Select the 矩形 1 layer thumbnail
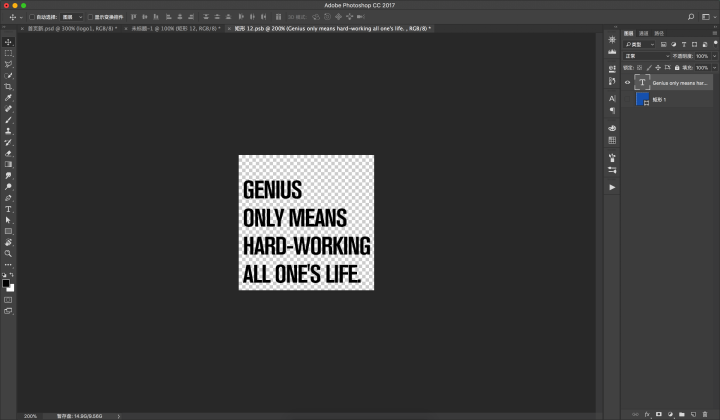The width and height of the screenshot is (720, 420). 642,100
